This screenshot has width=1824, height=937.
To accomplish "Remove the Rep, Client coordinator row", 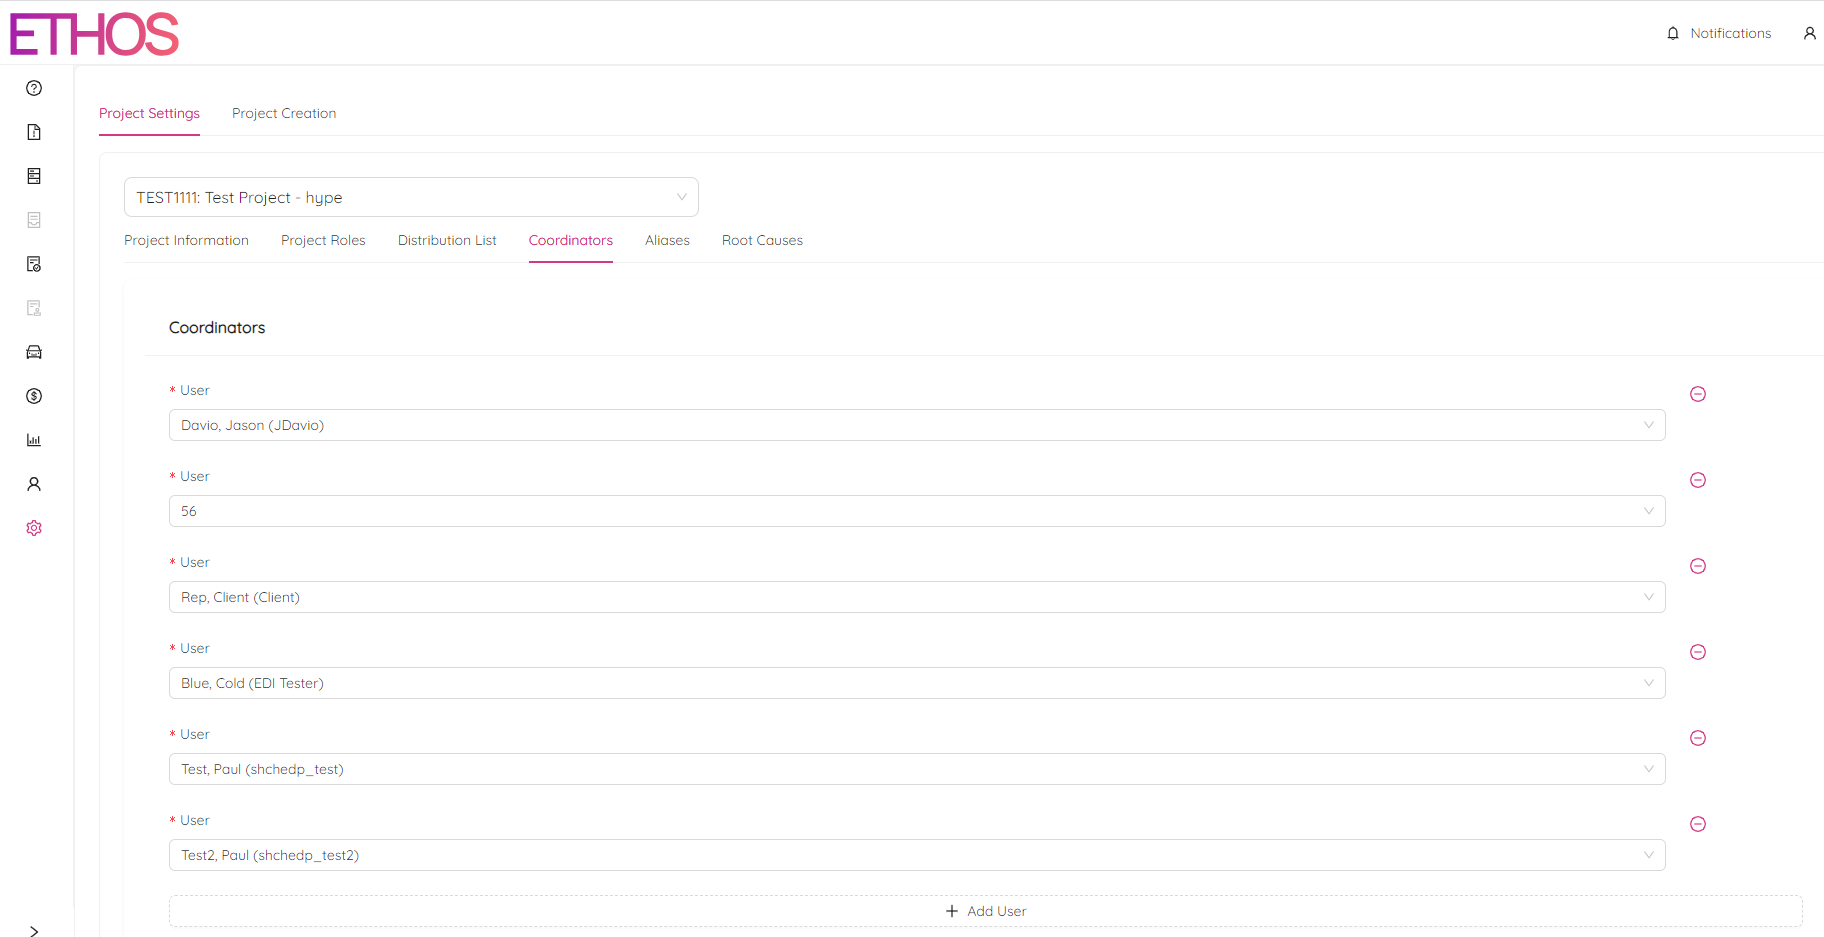I will (x=1697, y=566).
